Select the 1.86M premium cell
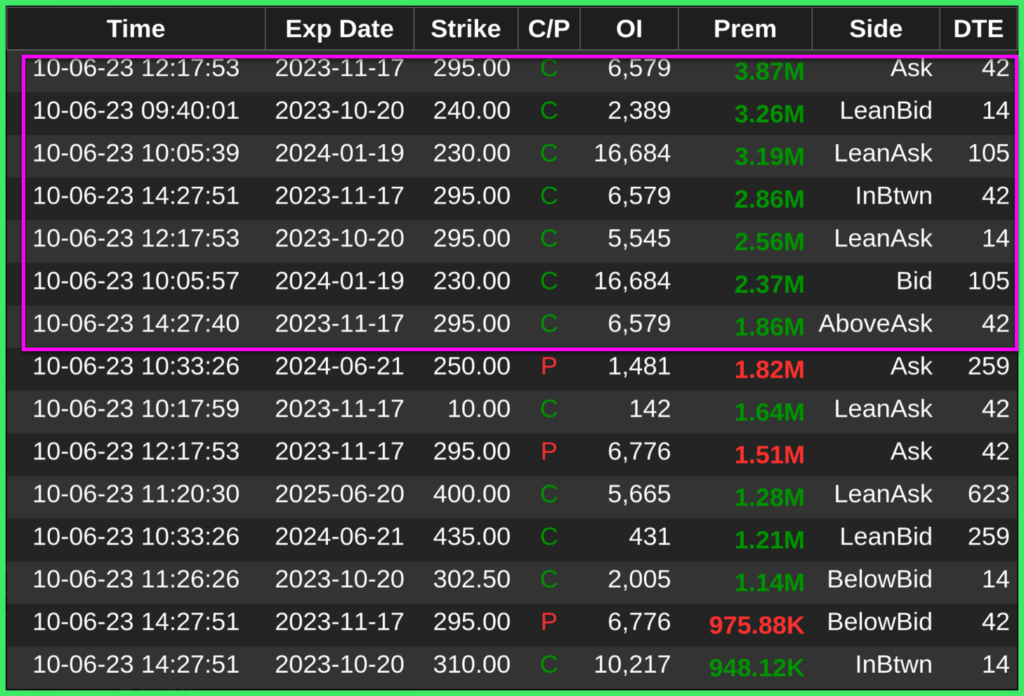 [769, 326]
